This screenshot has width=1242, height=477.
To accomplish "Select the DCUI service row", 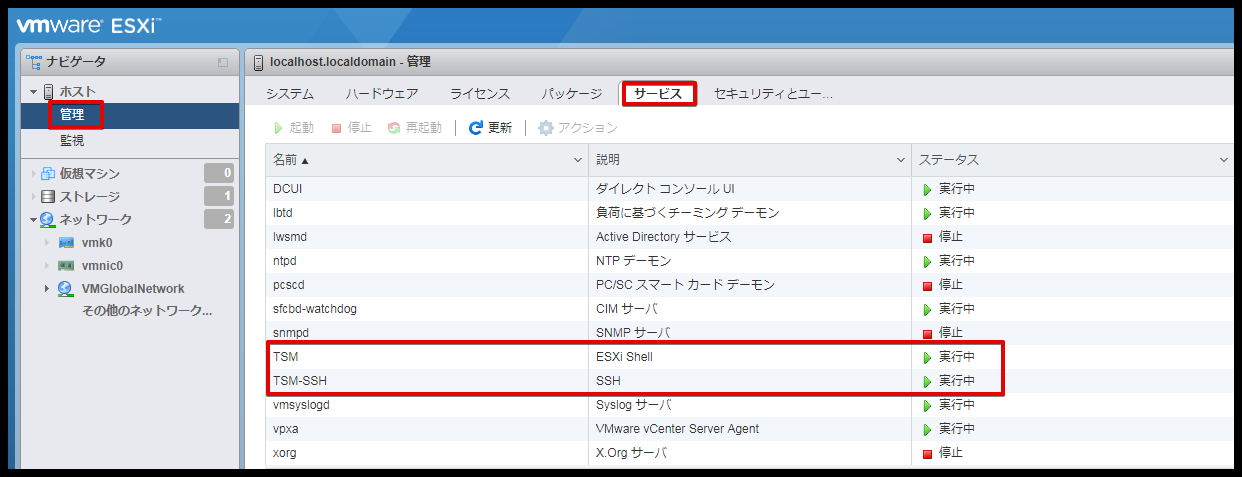I will pos(749,189).
